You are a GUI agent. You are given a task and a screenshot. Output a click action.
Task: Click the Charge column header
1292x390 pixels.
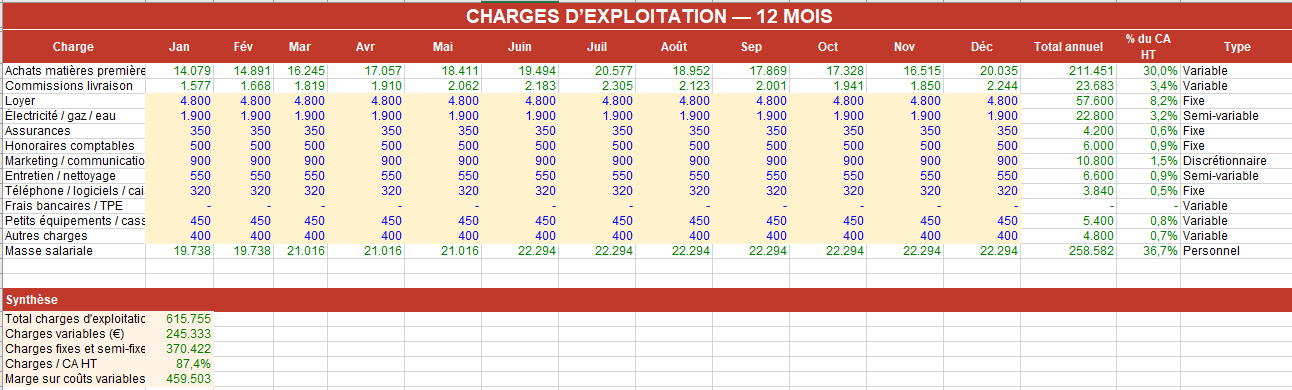[x=73, y=47]
